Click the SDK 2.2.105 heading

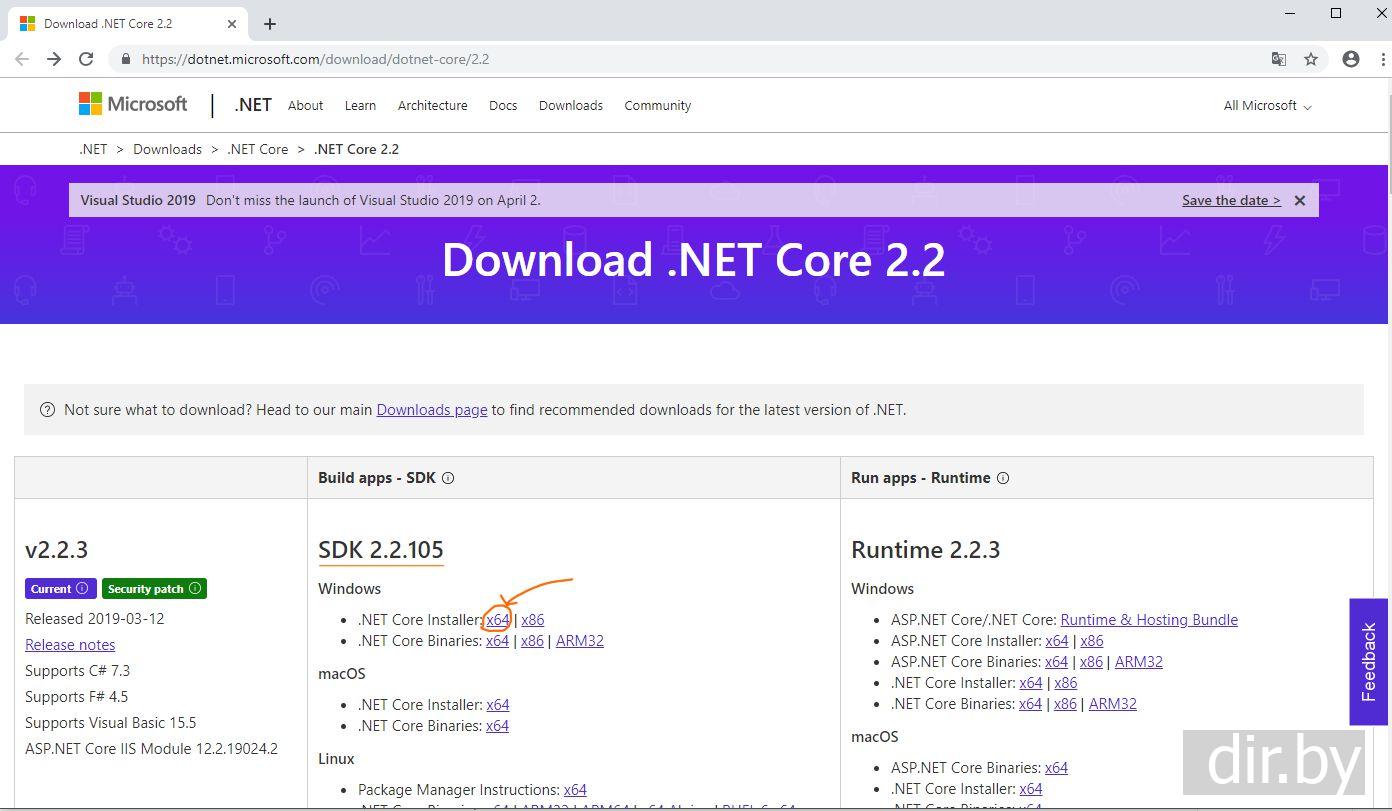point(381,550)
